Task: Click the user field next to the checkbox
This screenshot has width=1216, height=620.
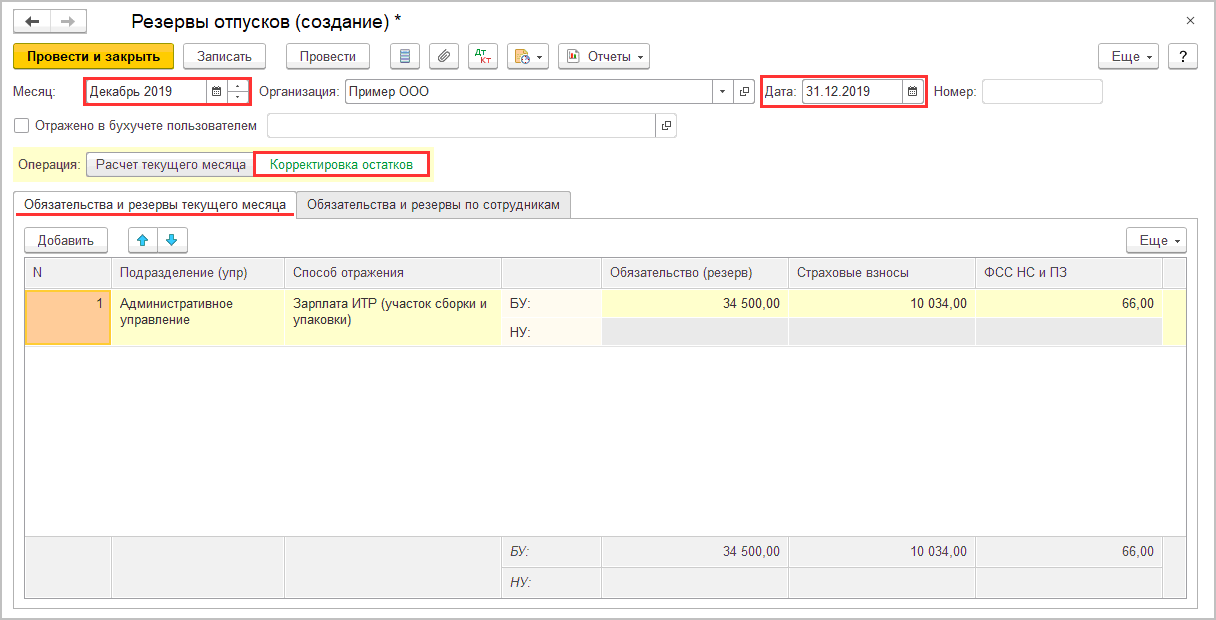Action: [x=461, y=126]
